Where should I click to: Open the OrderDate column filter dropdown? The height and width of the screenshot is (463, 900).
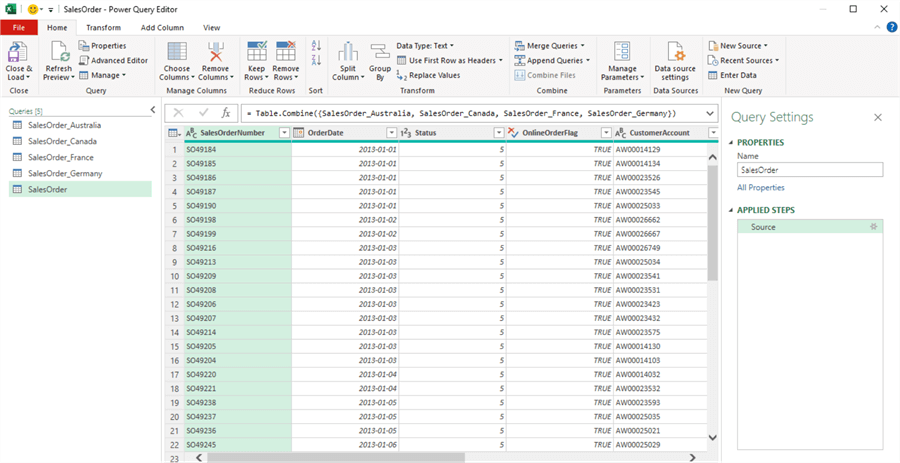[391, 133]
